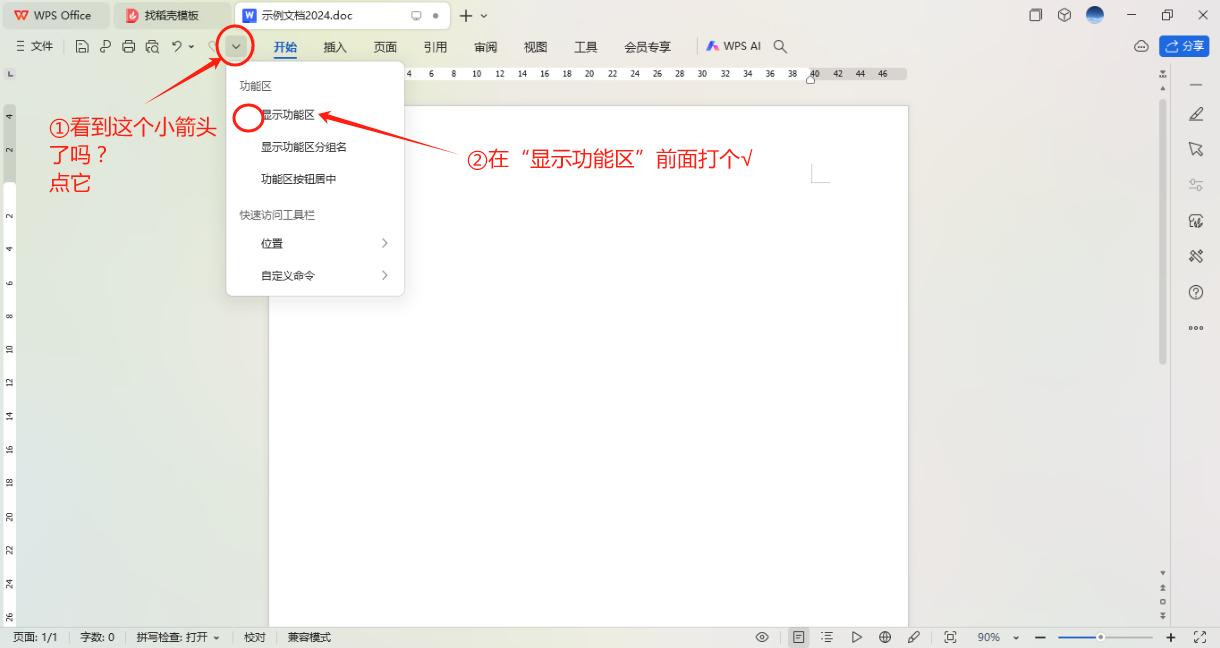This screenshot has width=1220, height=648.
Task: Switch to the 视图 ribbon tab
Action: (x=536, y=47)
